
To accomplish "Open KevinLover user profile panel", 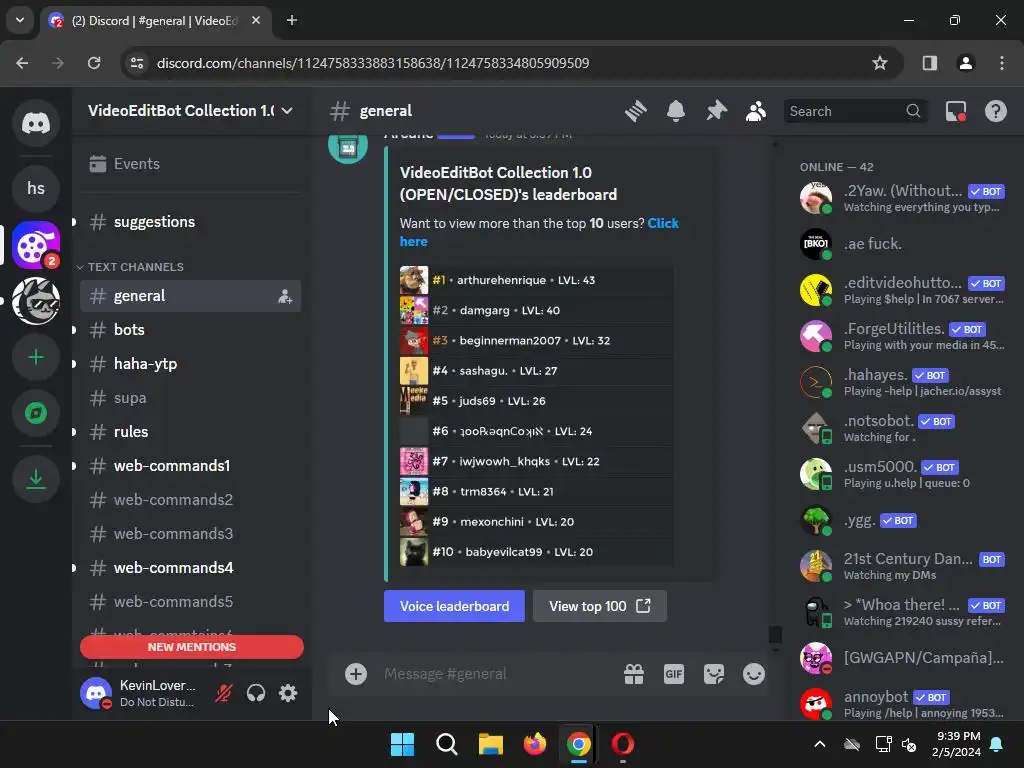I will coord(140,693).
